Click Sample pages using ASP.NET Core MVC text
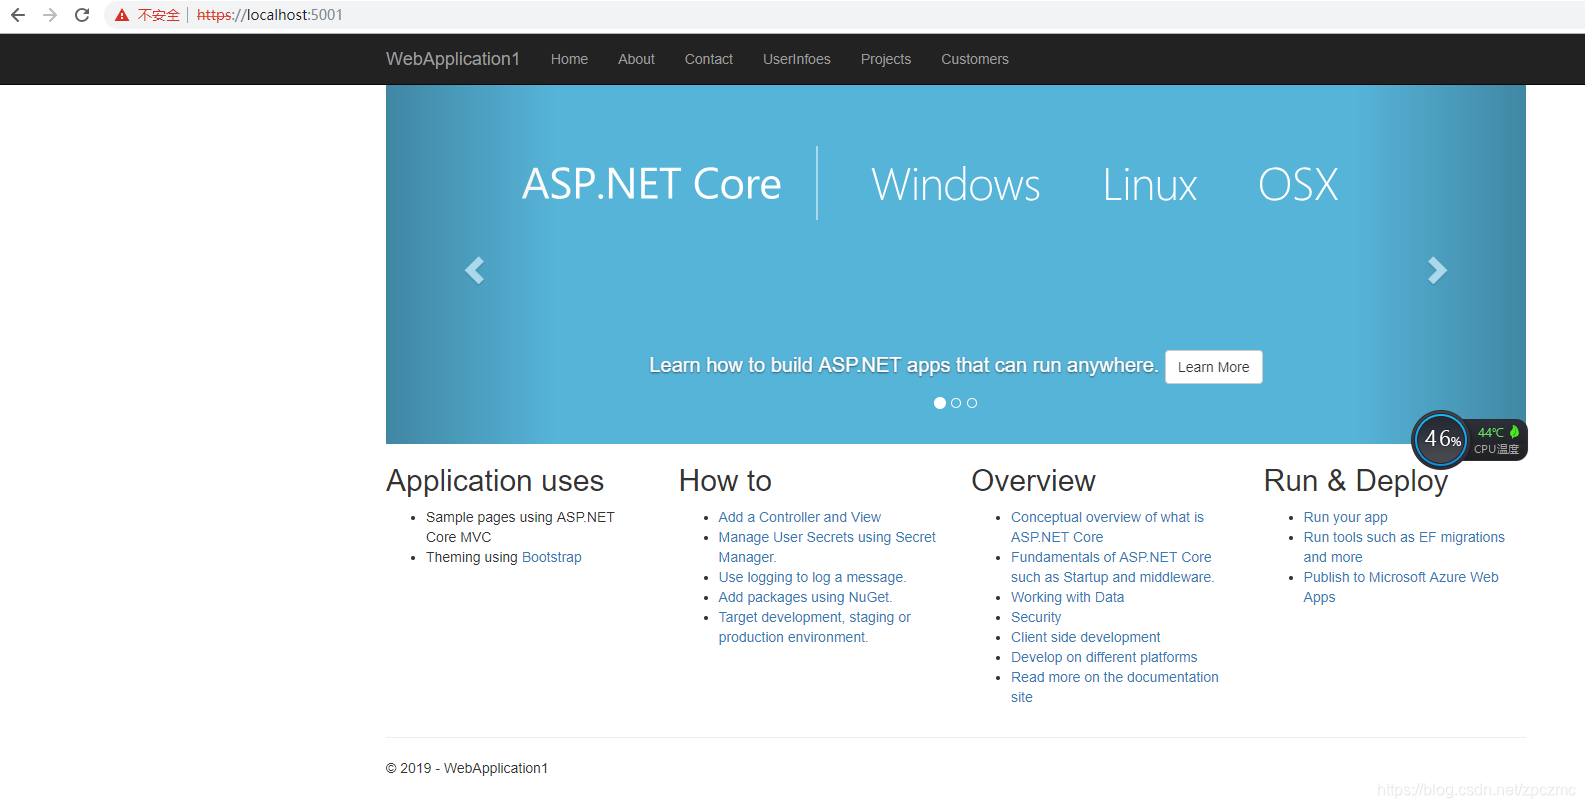1585x808 pixels. coord(520,527)
